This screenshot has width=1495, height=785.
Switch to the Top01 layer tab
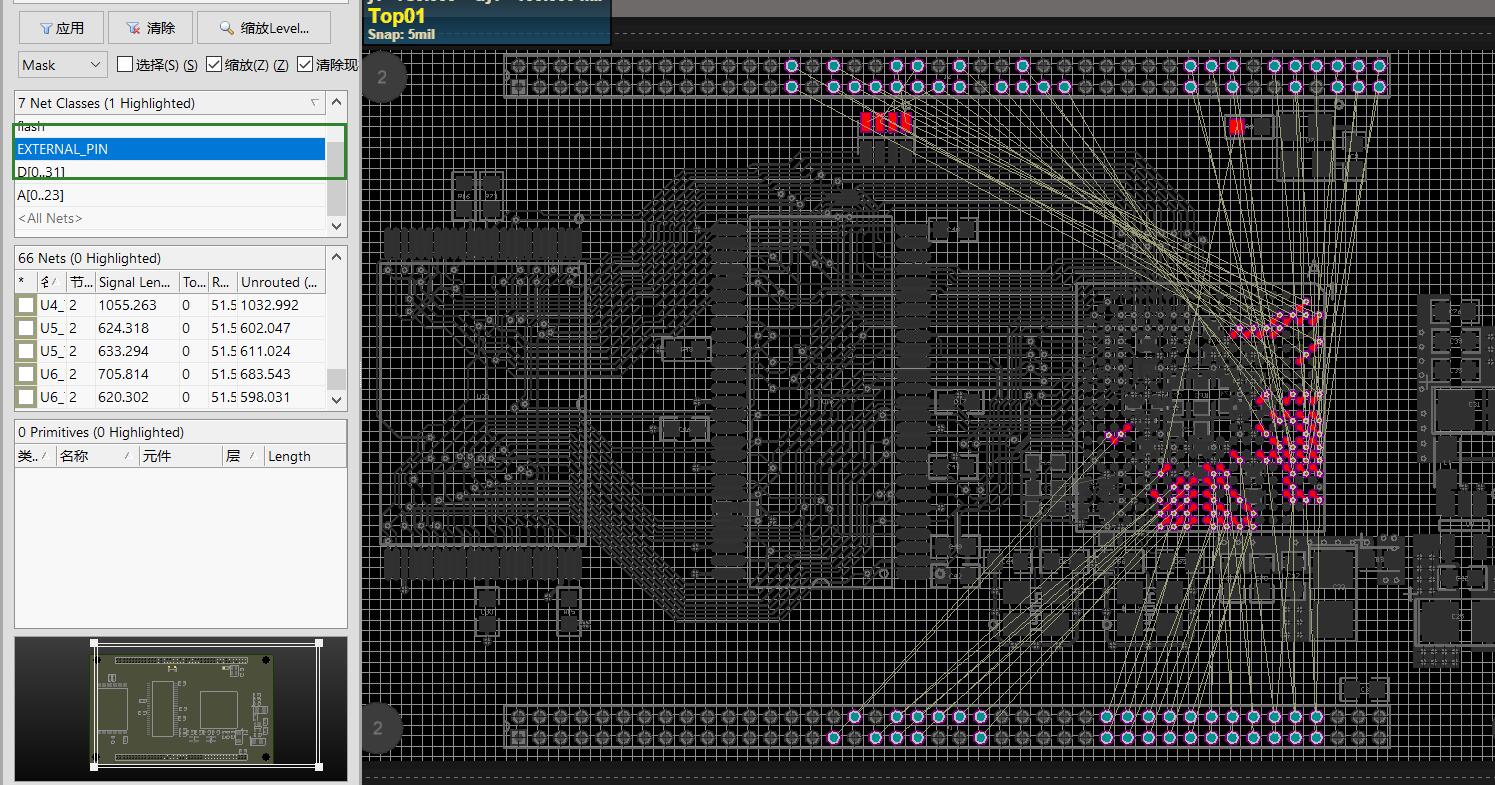tap(397, 16)
